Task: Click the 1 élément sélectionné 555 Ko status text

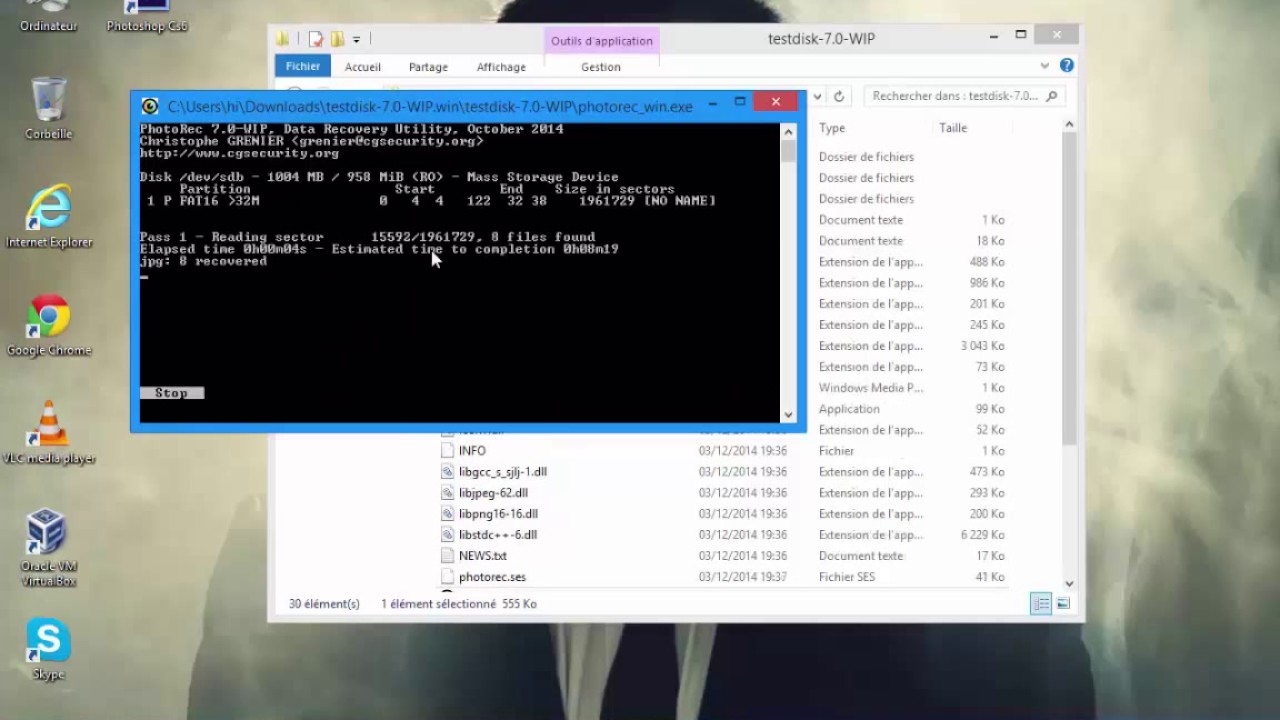Action: tap(459, 604)
